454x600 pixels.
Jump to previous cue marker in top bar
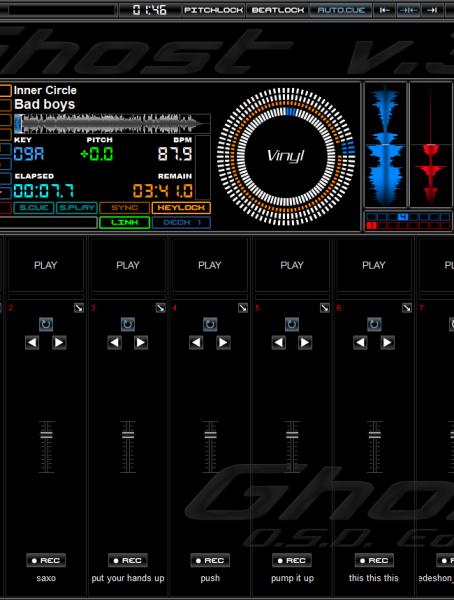pos(385,10)
